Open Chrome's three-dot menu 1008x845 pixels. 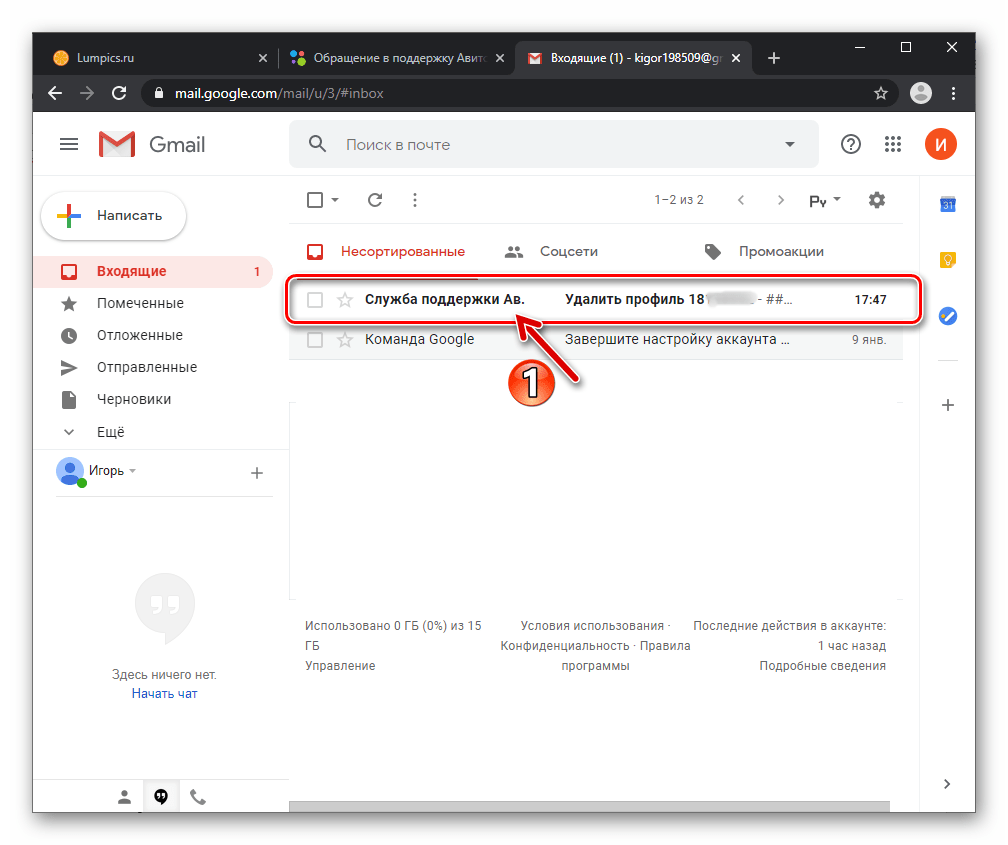(953, 93)
